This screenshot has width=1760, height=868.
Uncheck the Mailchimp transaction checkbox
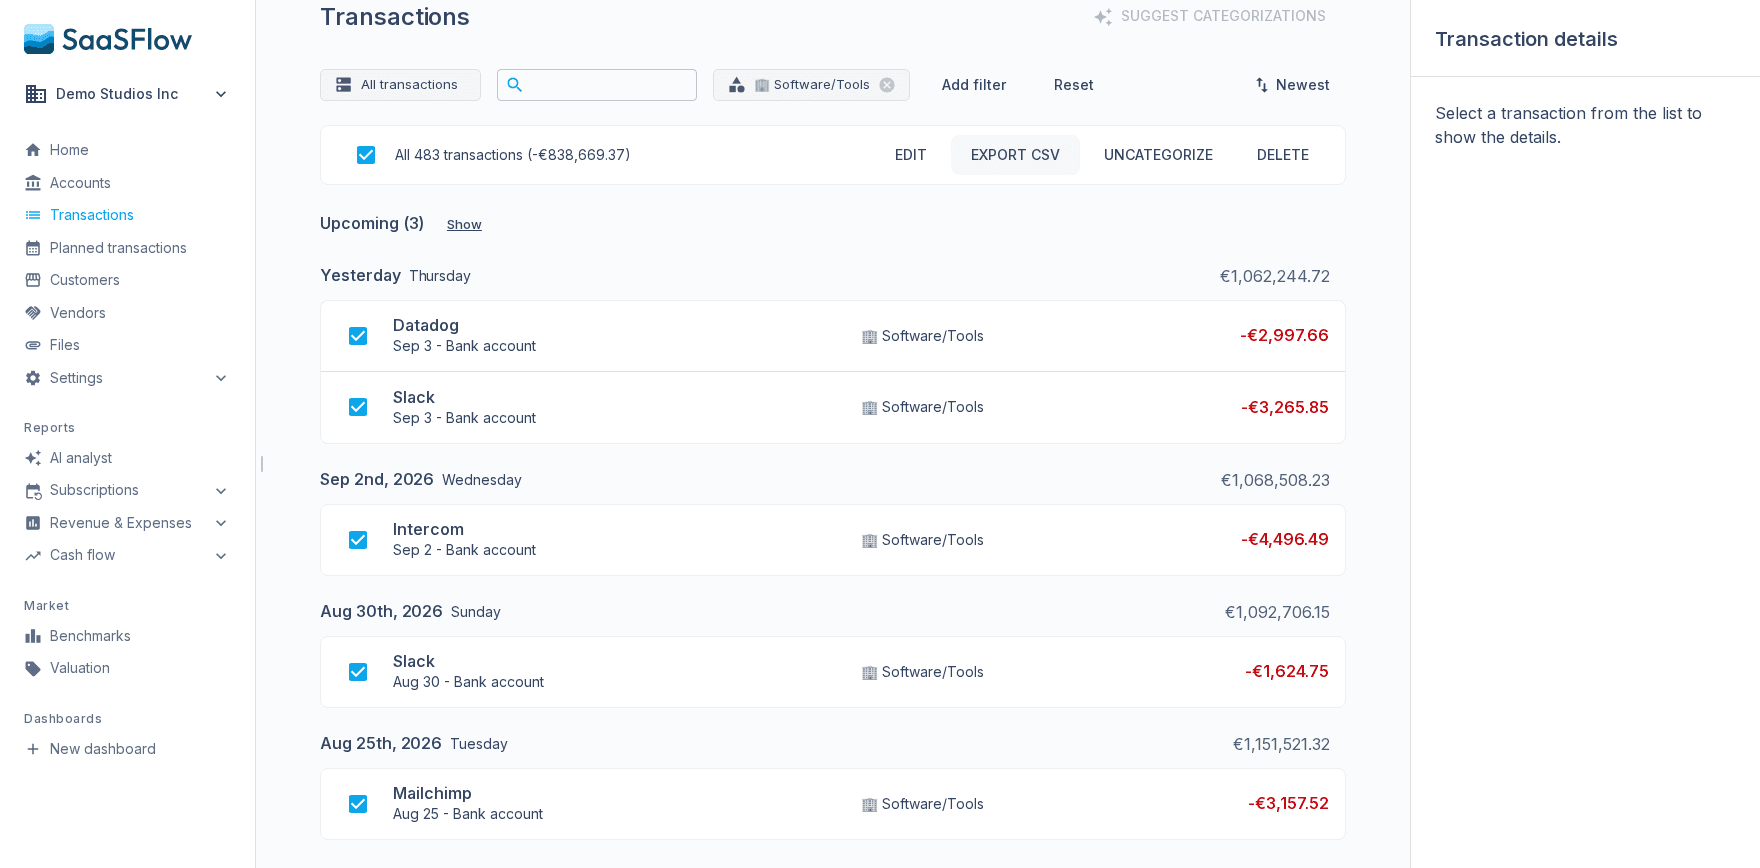coord(358,804)
